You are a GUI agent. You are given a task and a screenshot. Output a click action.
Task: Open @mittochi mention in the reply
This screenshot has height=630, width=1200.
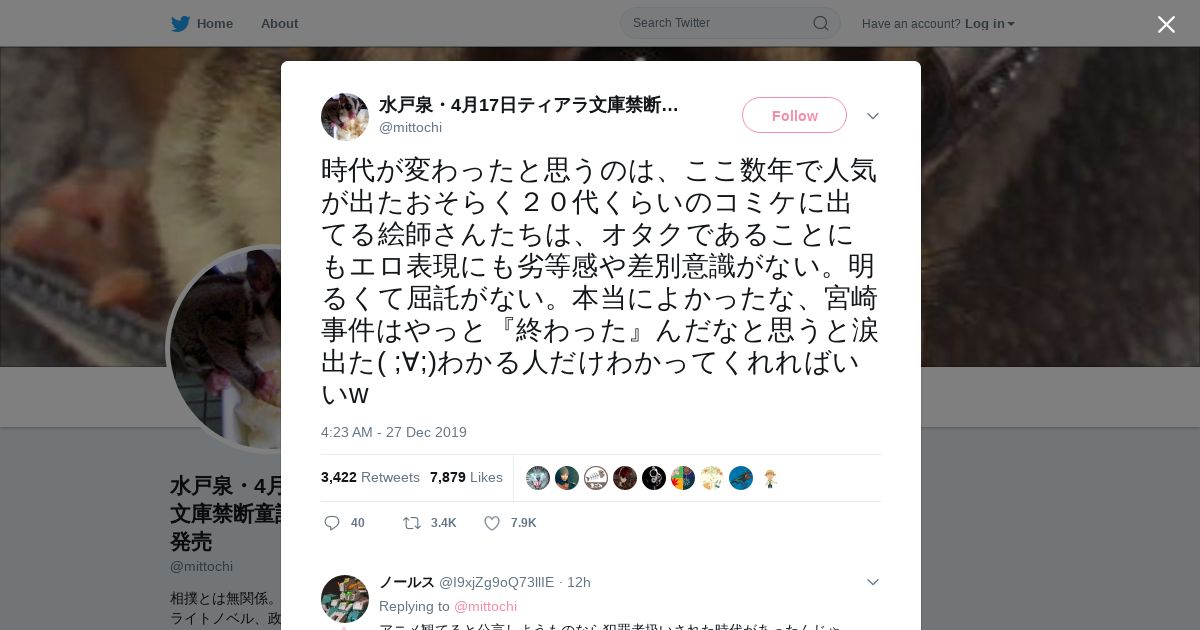(x=485, y=606)
